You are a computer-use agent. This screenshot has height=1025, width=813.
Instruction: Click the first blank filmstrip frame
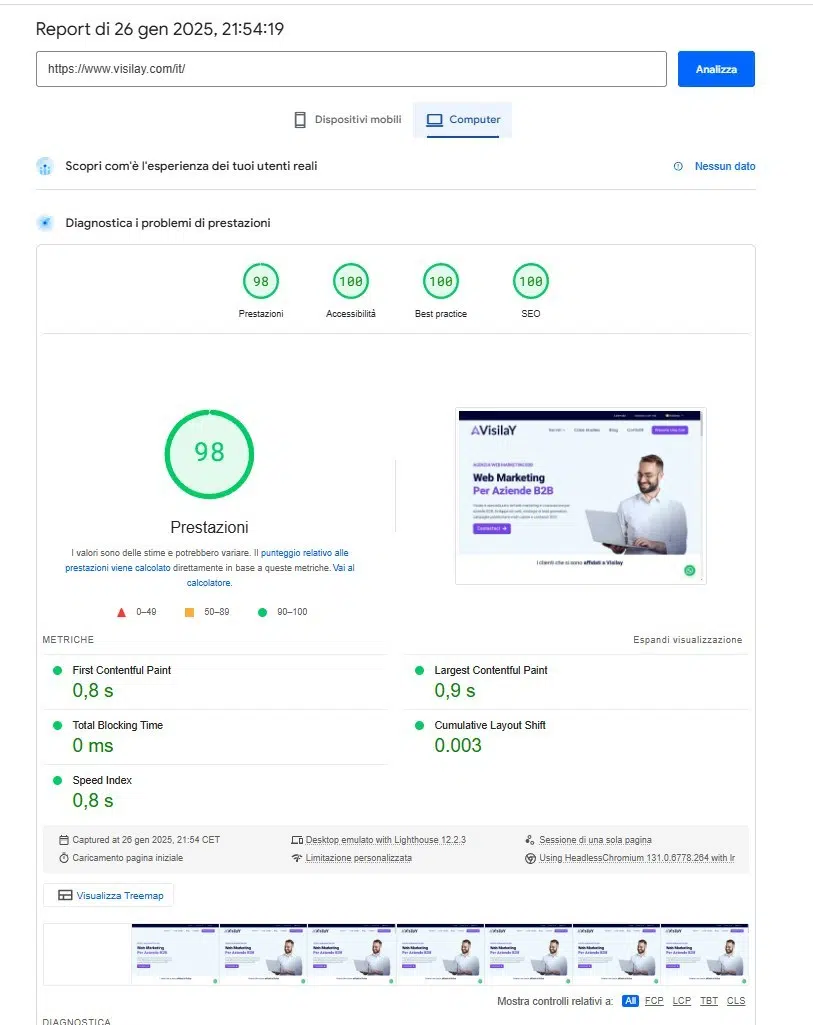88,954
